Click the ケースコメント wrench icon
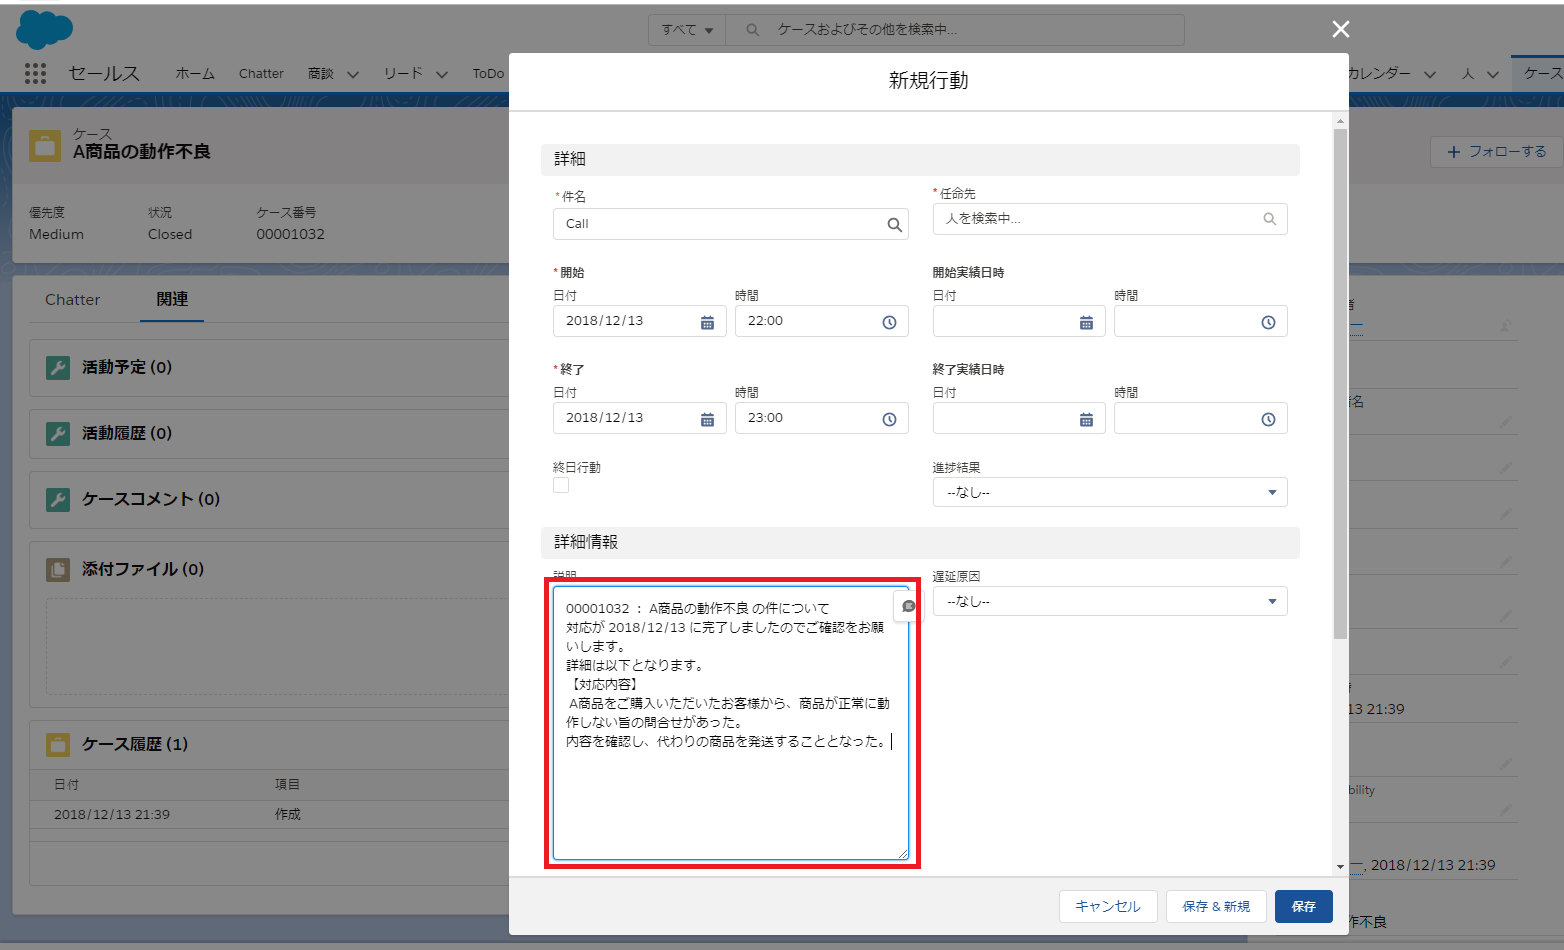The image size is (1564, 950). pos(58,499)
